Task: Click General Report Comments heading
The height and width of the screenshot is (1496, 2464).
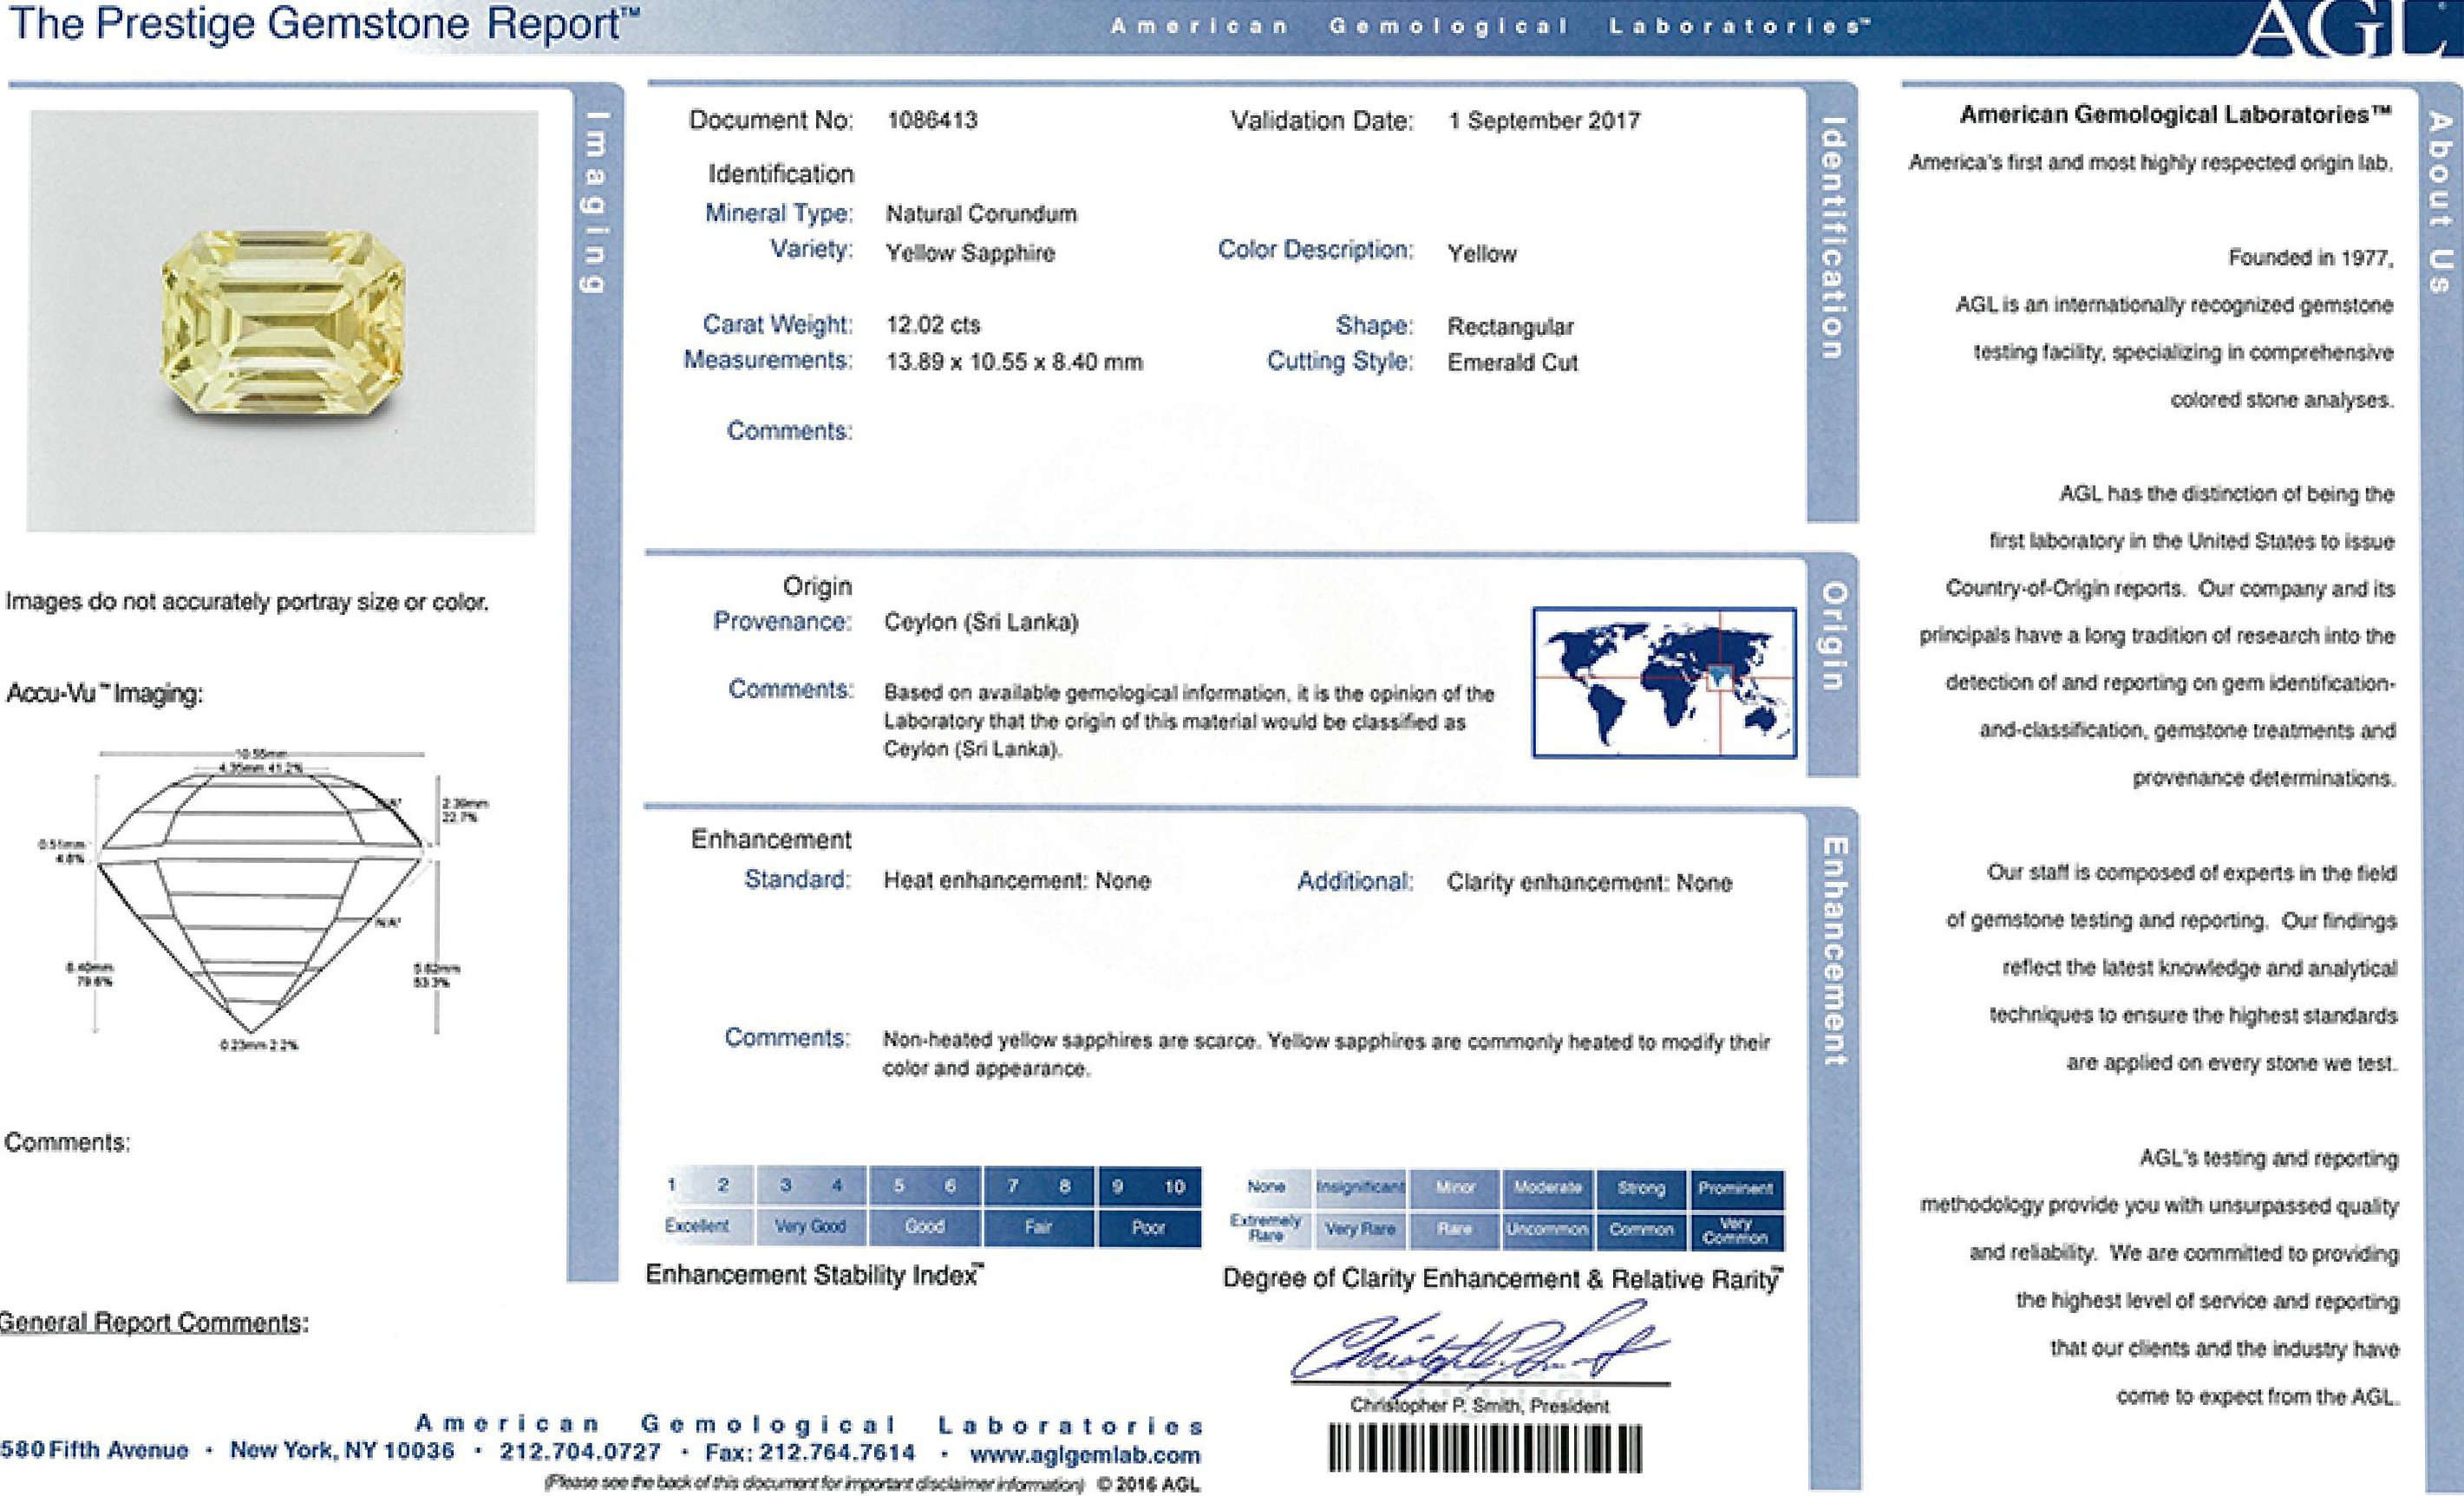Action: [154, 1322]
